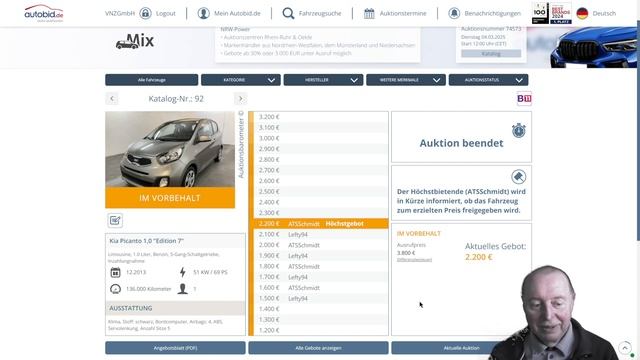
Task: Open the Auktionstermine calendar icon
Action: pos(369,13)
